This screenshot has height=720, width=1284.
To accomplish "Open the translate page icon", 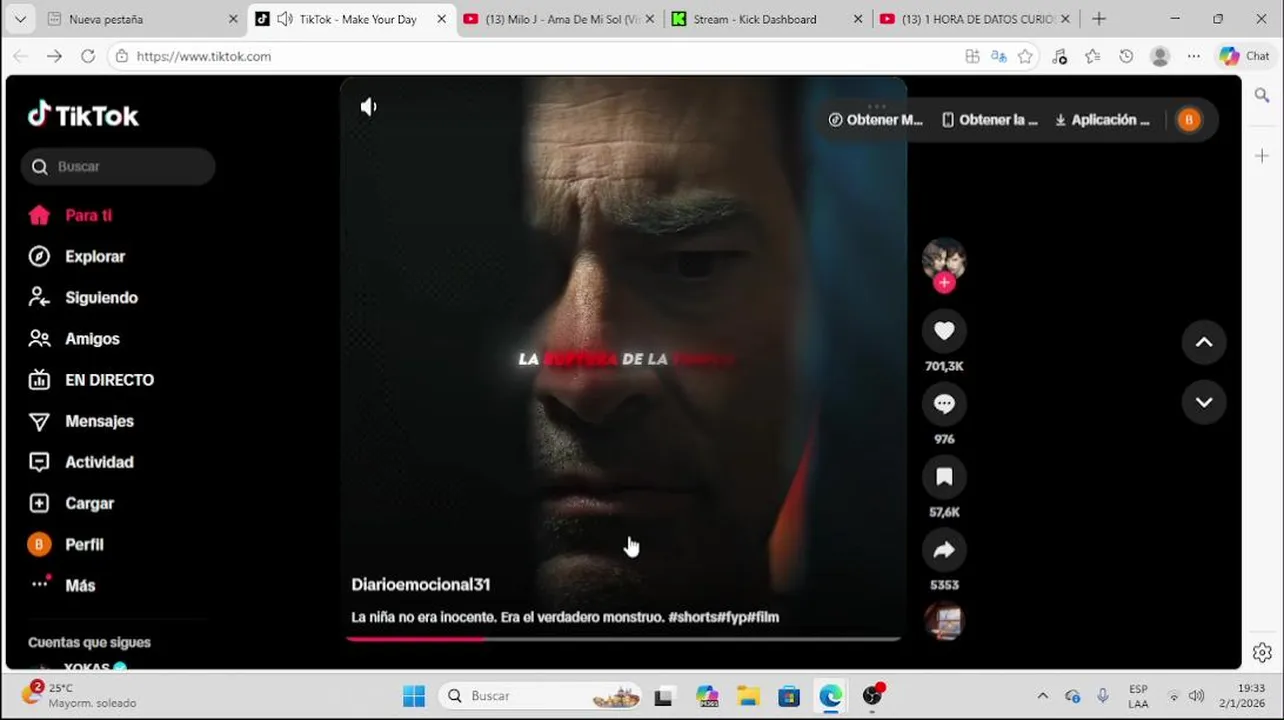I will point(998,56).
